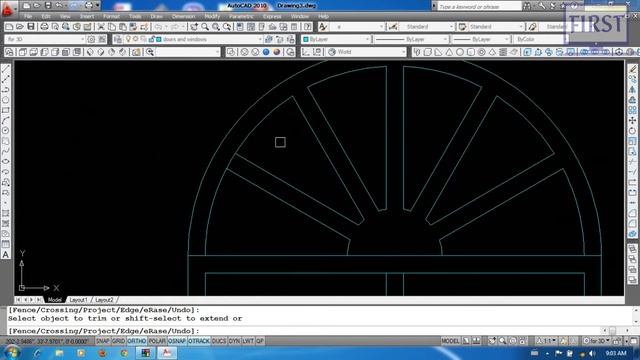The height and width of the screenshot is (360, 640).
Task: Open the AutoCAD application menu button
Action: [7, 9]
